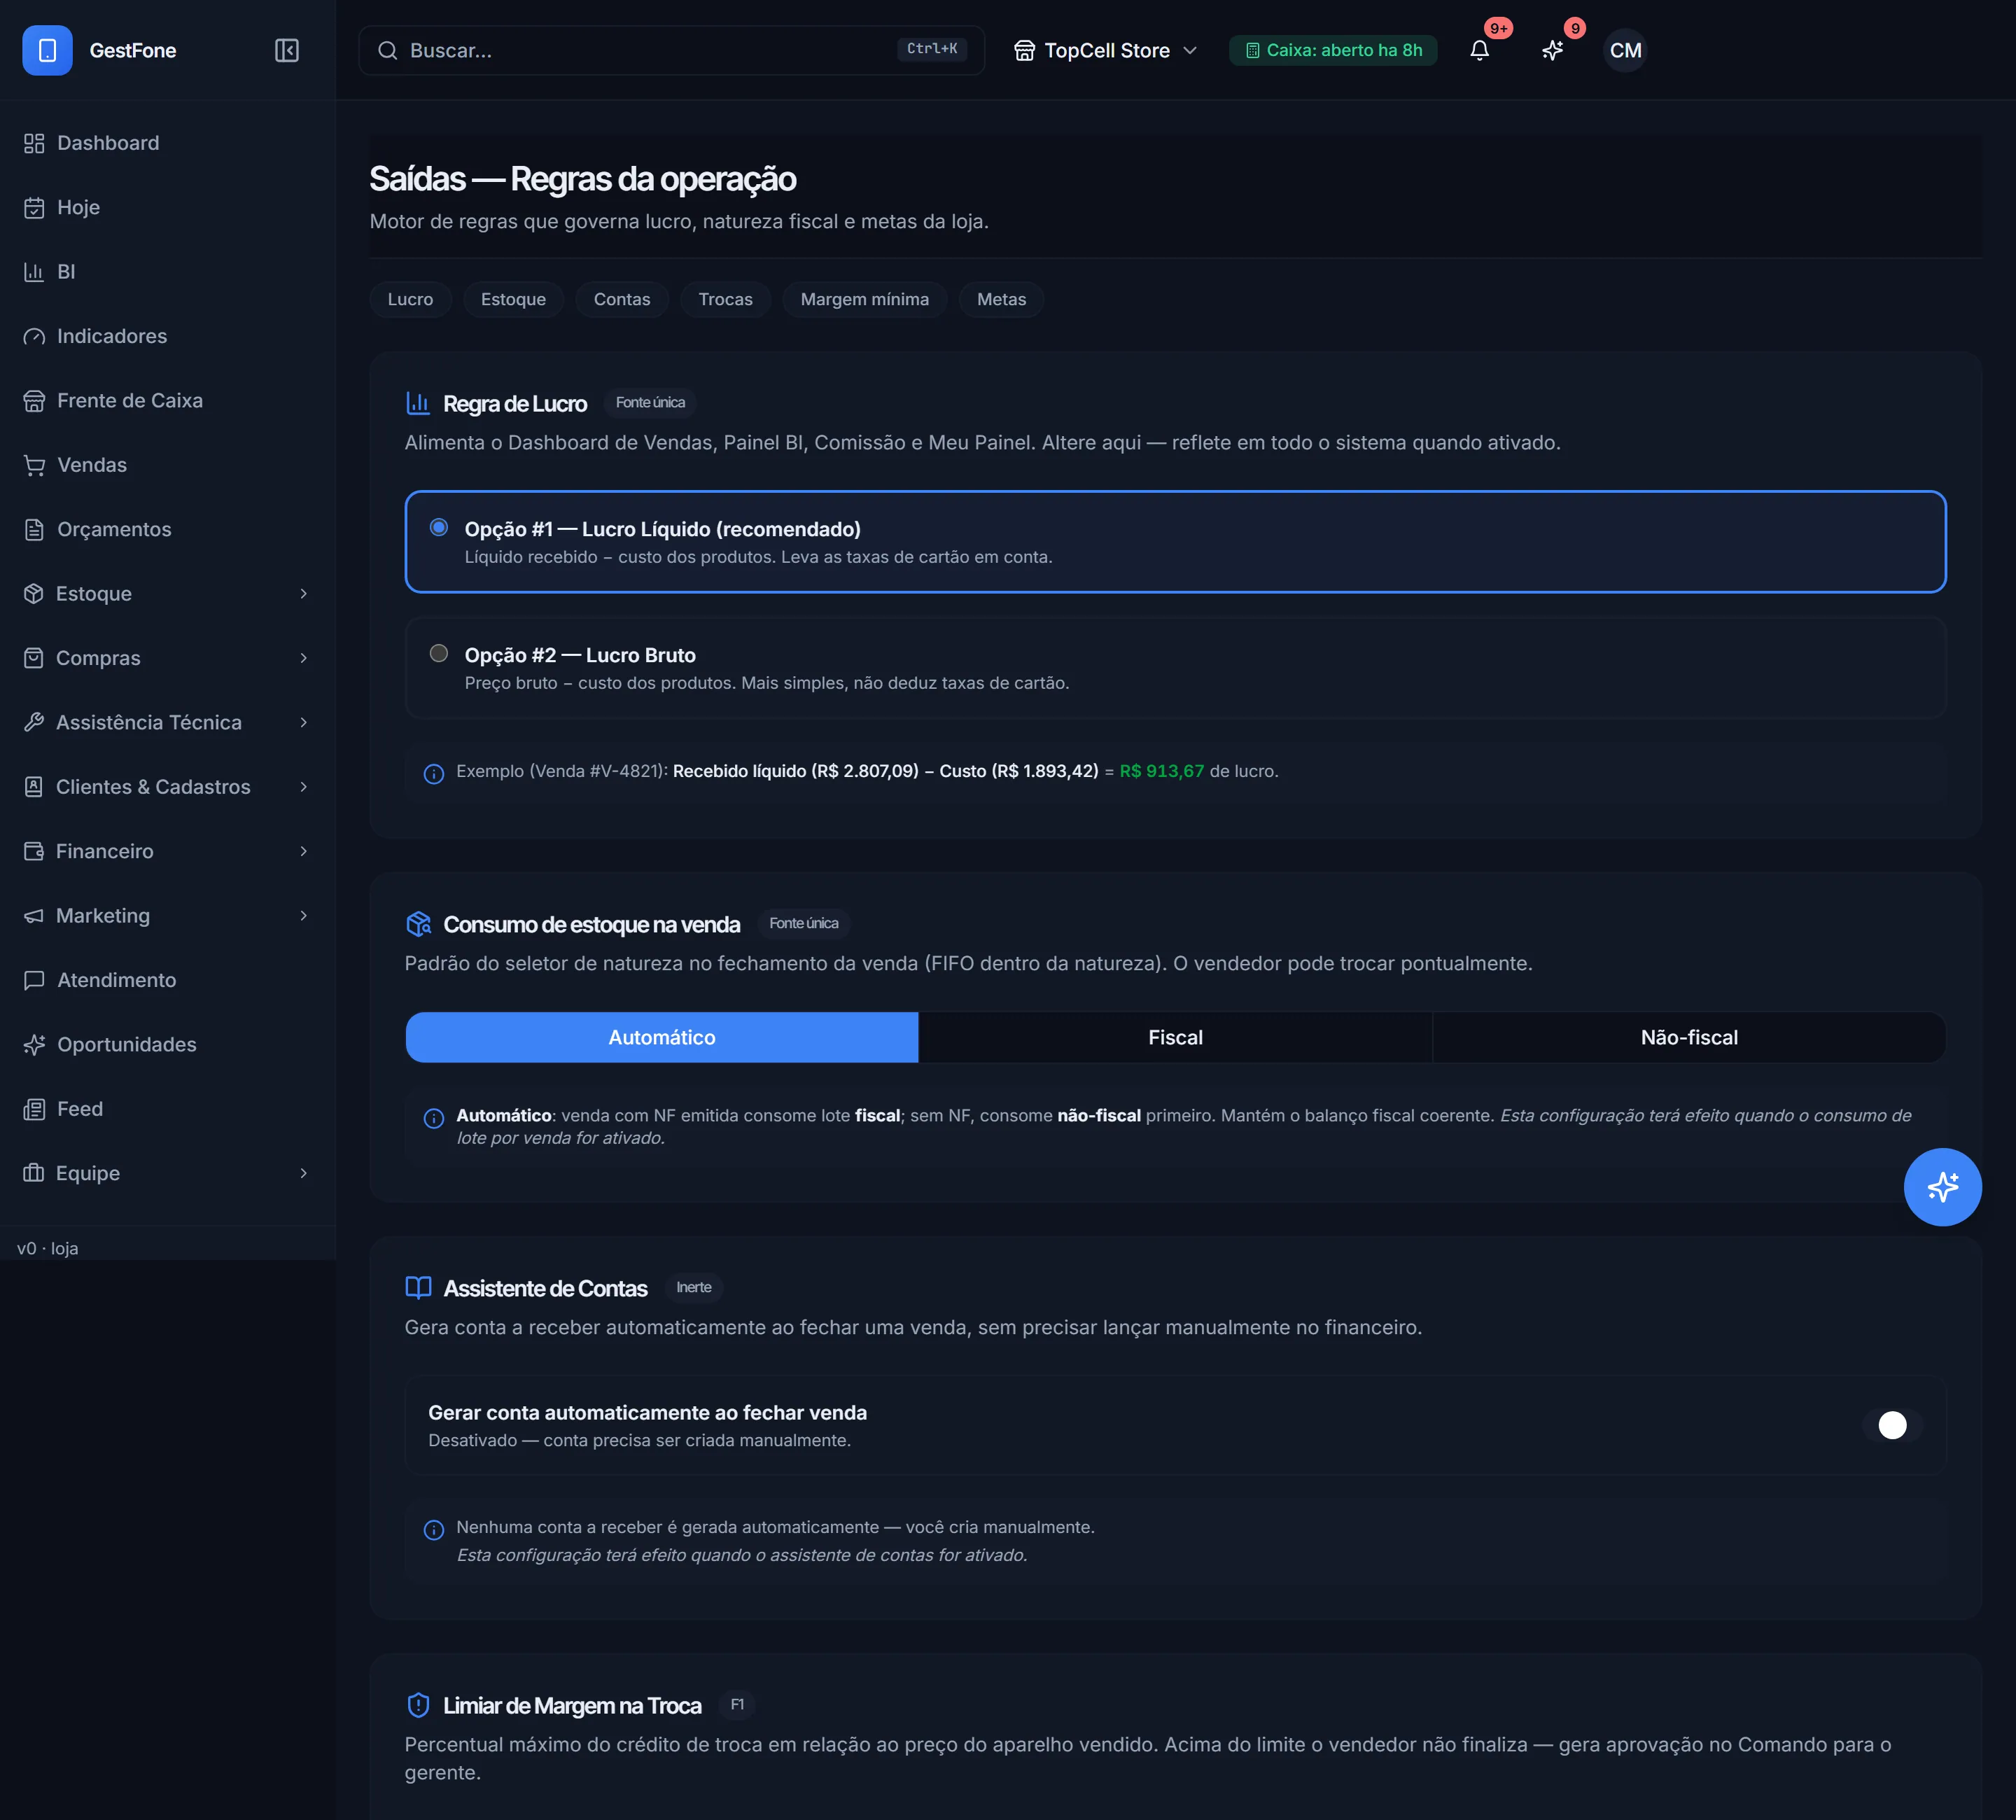Expand the Compras sidebar submenu

pos(304,658)
